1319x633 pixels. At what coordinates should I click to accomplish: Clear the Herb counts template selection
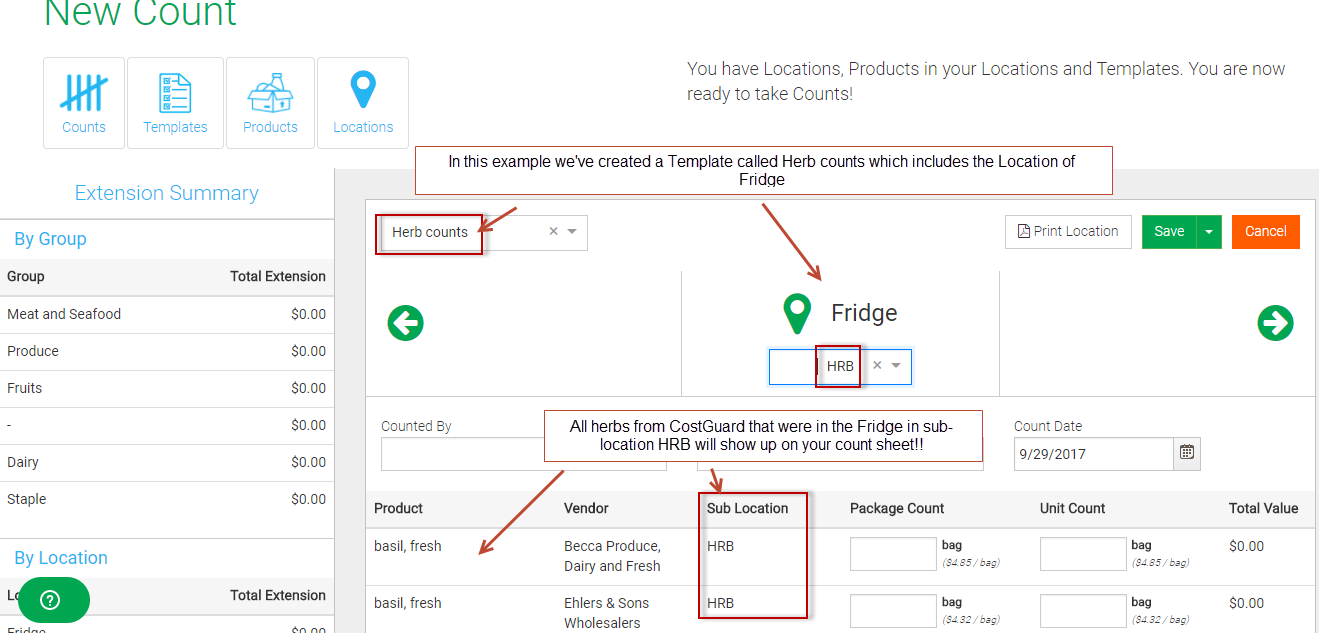(x=553, y=232)
